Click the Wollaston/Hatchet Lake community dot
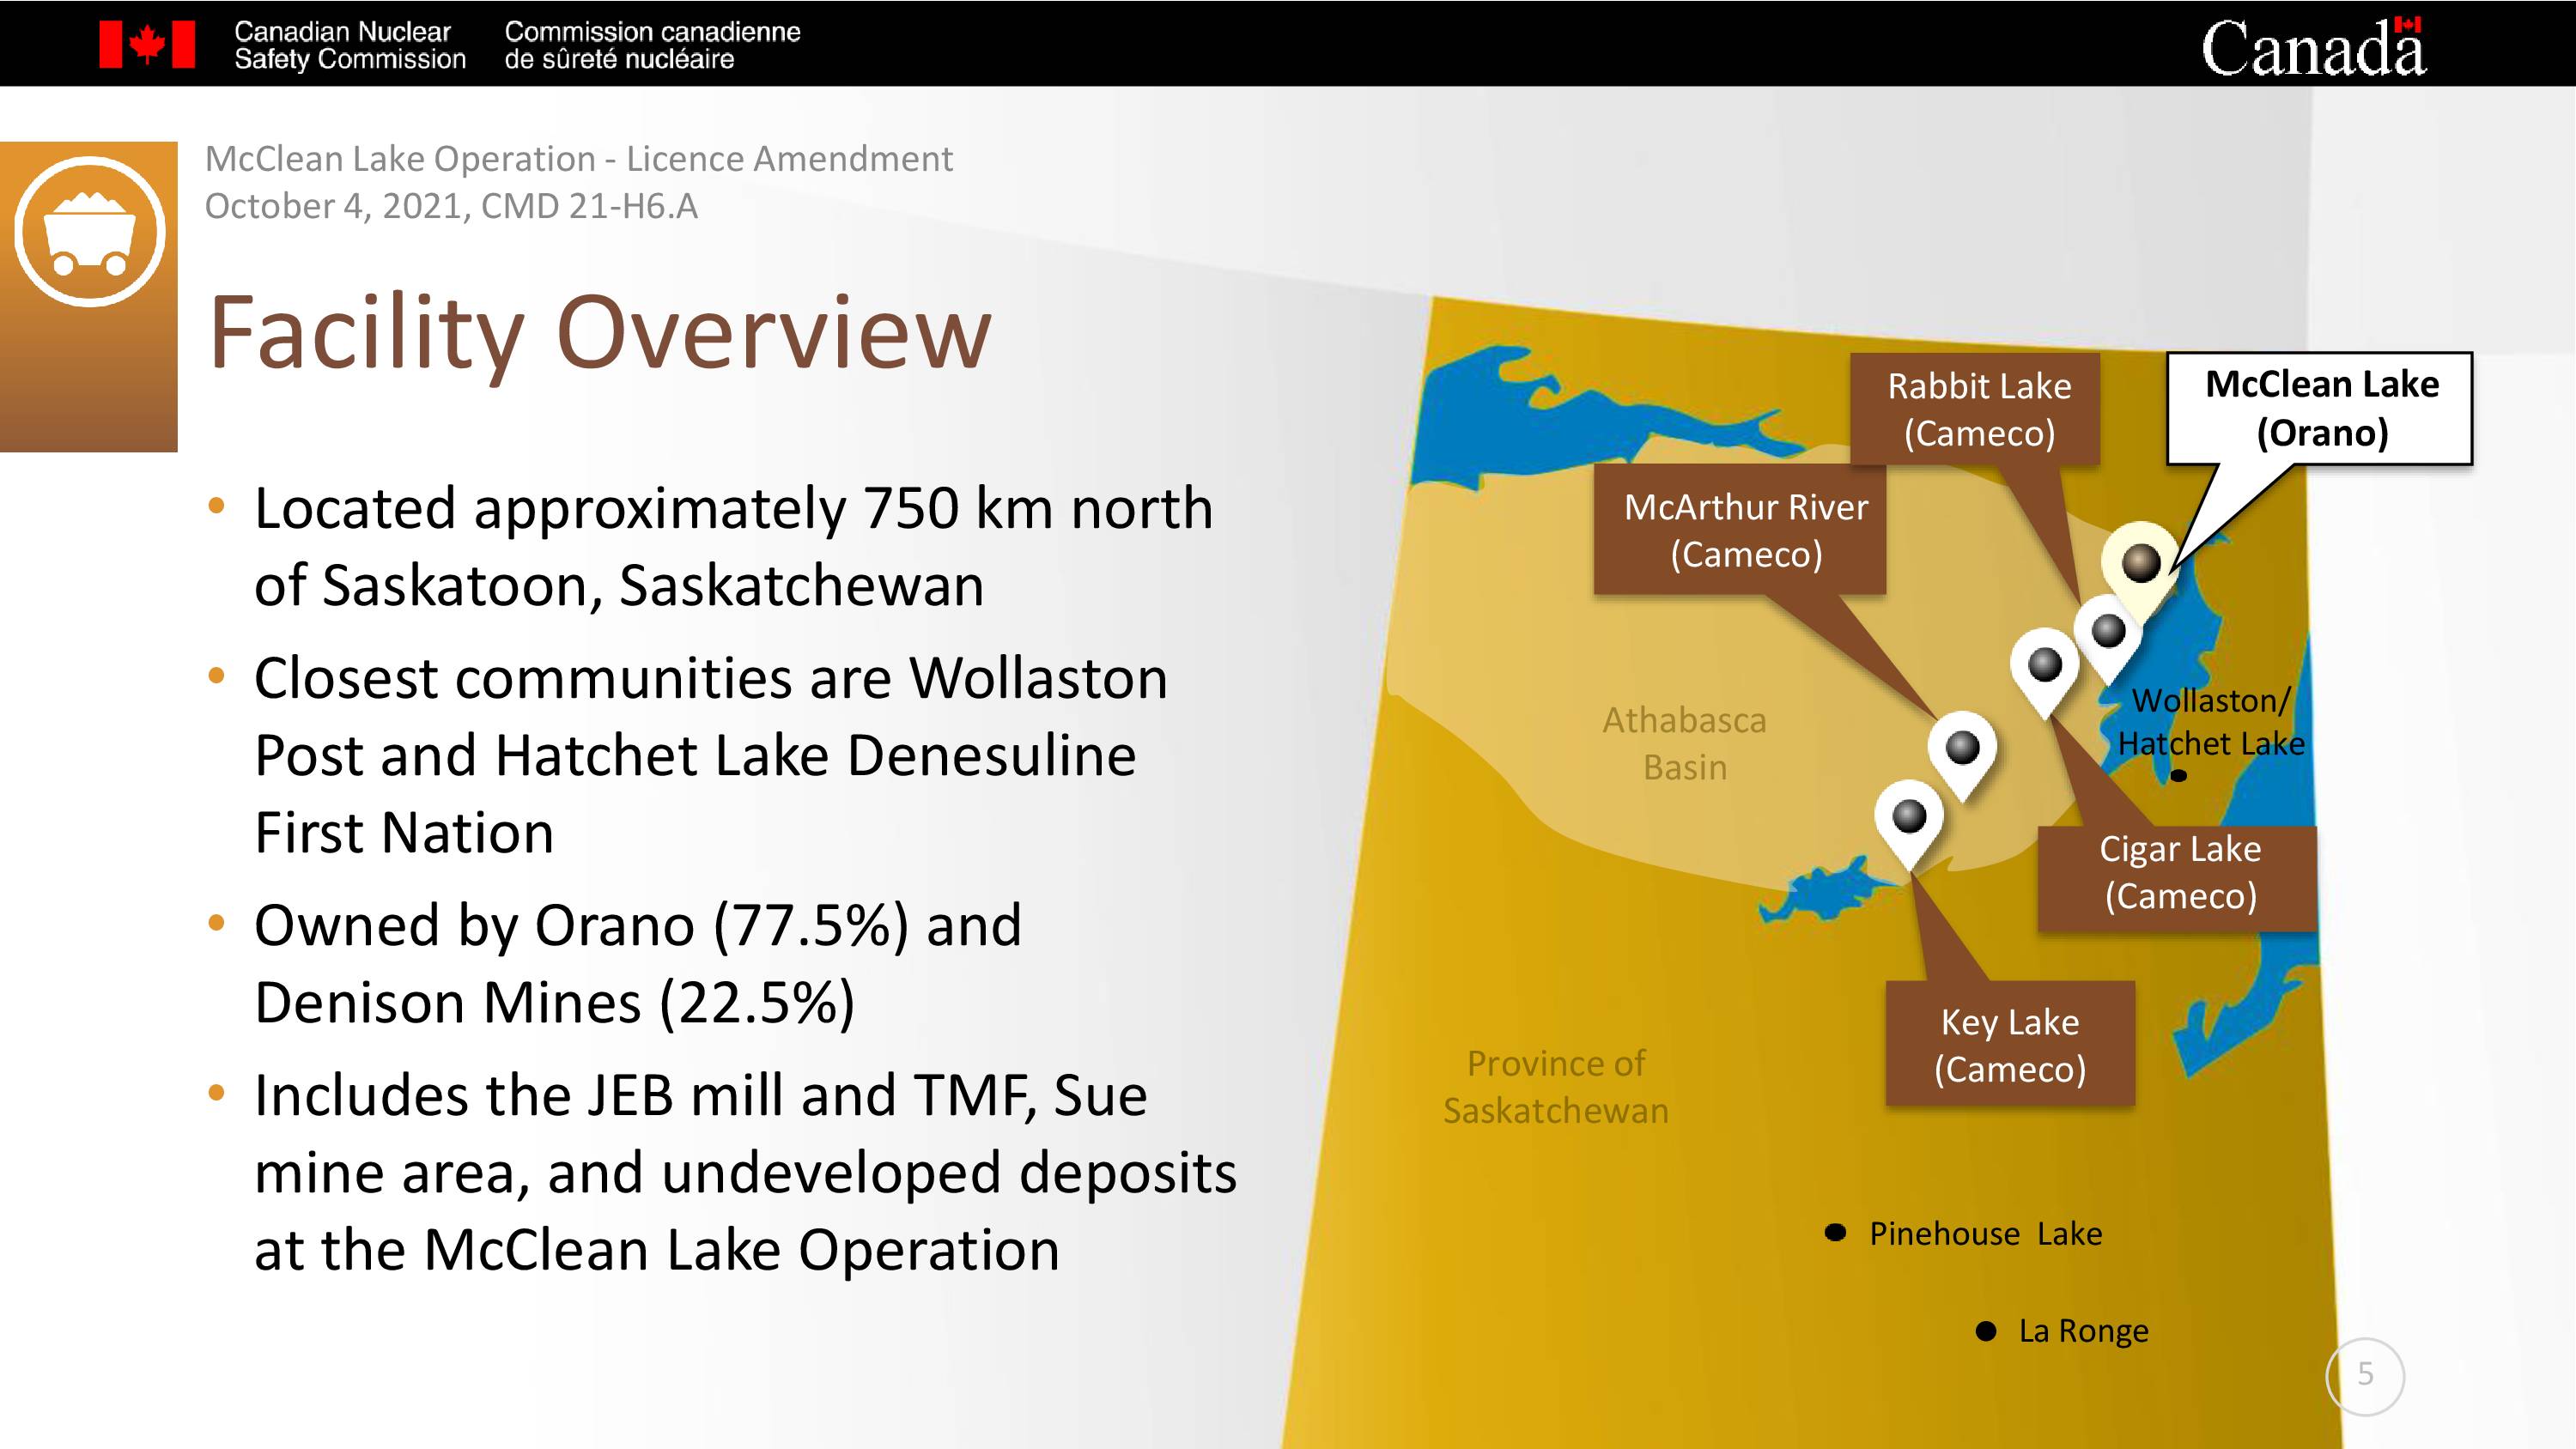 point(2179,776)
